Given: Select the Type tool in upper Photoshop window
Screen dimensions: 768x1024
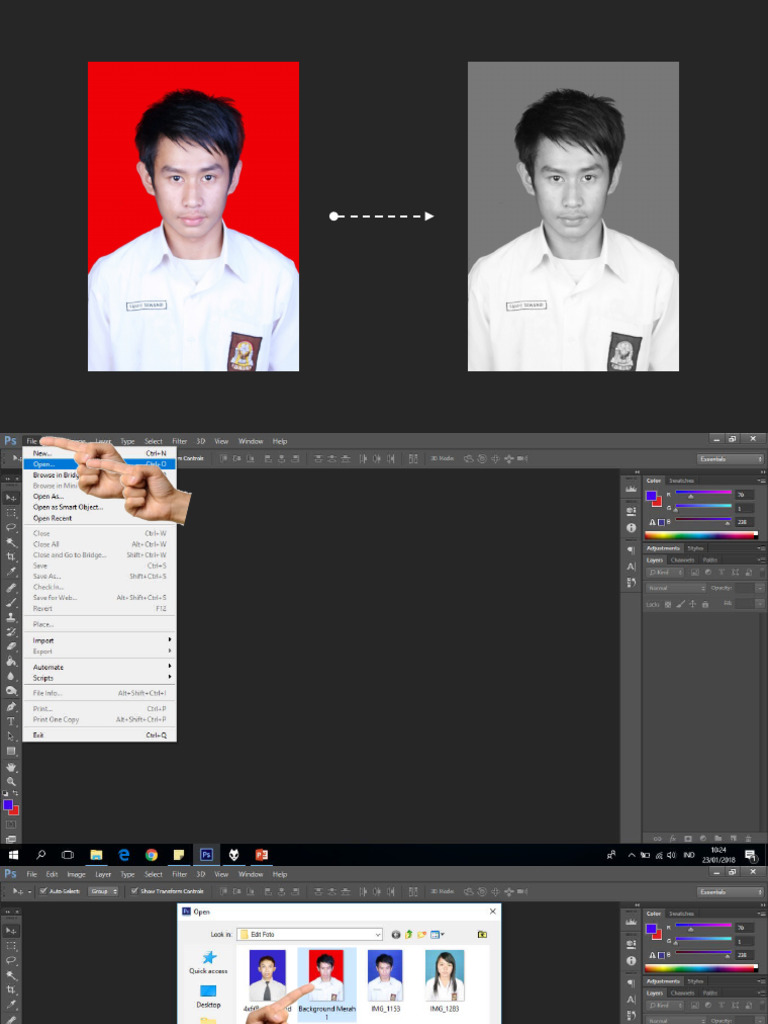Looking at the screenshot, I should point(11,721).
